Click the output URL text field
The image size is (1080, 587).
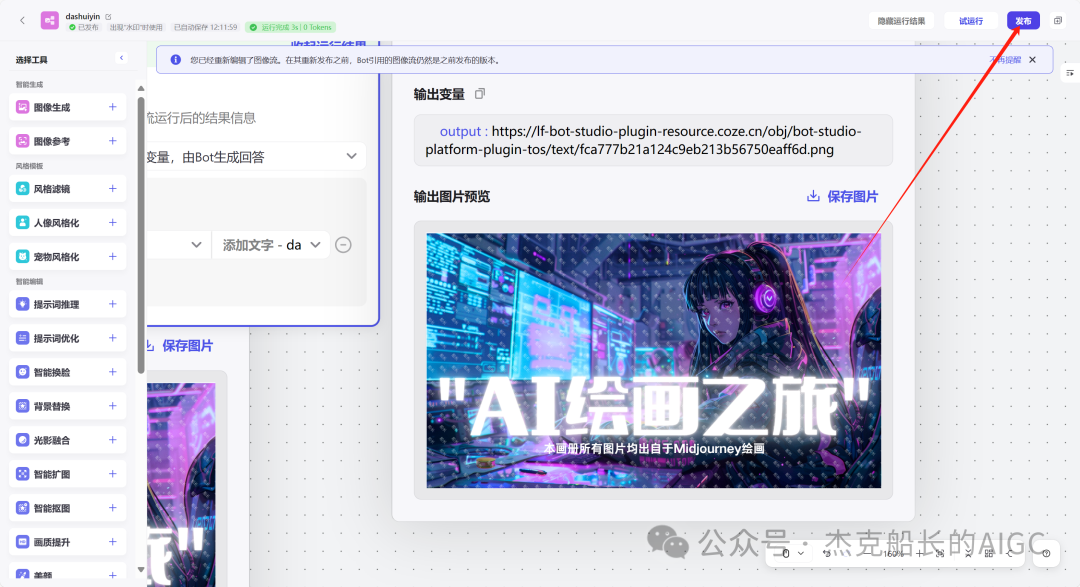tap(653, 140)
